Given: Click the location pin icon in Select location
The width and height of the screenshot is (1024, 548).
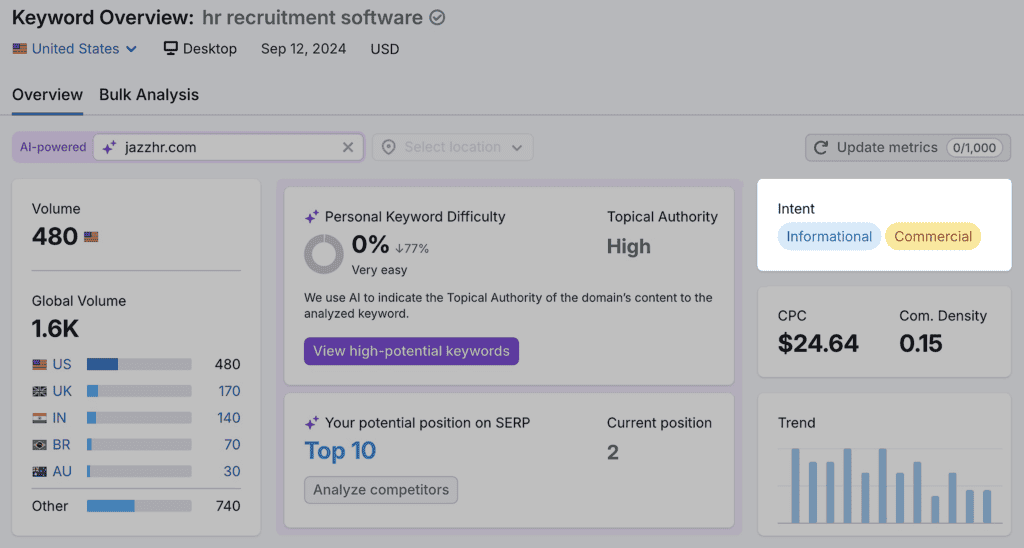Looking at the screenshot, I should 390,147.
